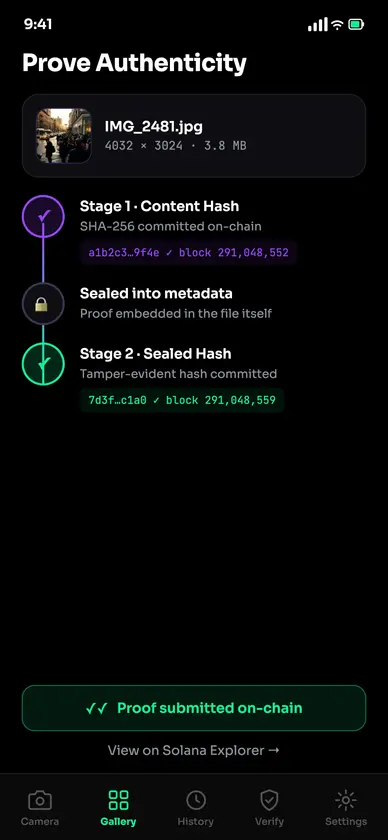Select the IMG_2481.jpg file card

tap(194, 136)
